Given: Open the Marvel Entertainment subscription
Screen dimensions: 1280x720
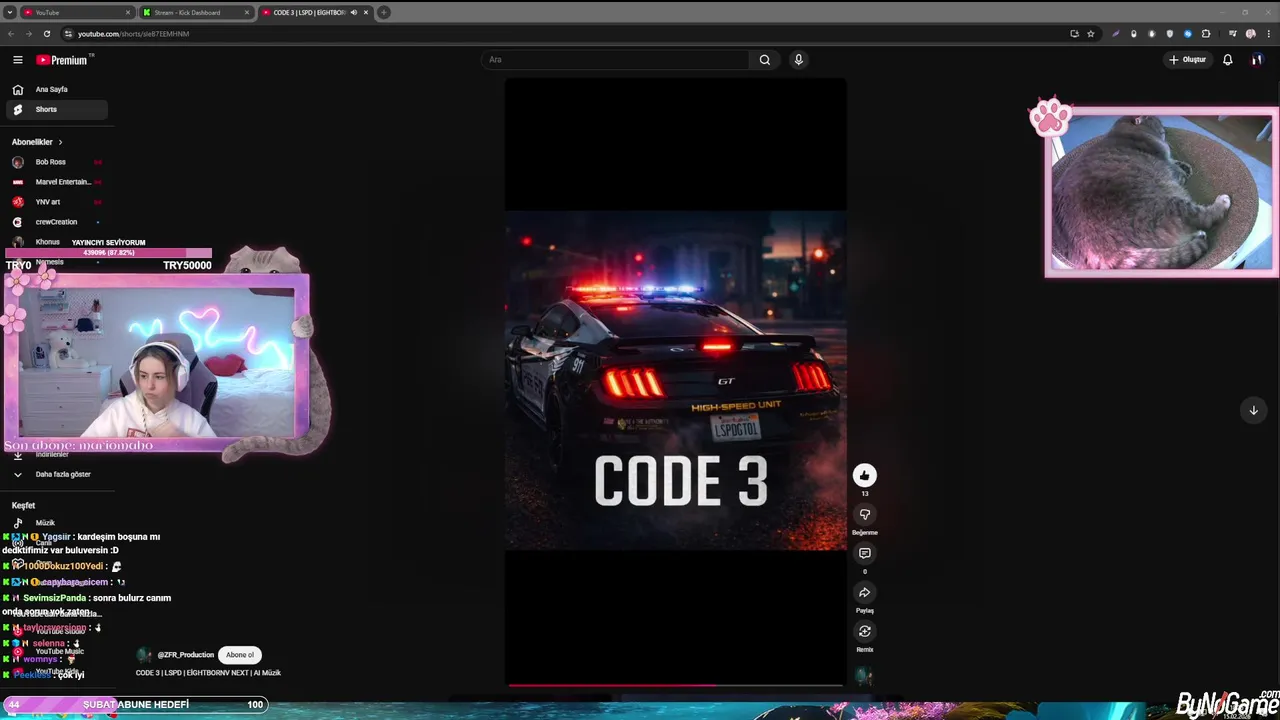Looking at the screenshot, I should pyautogui.click(x=56, y=182).
